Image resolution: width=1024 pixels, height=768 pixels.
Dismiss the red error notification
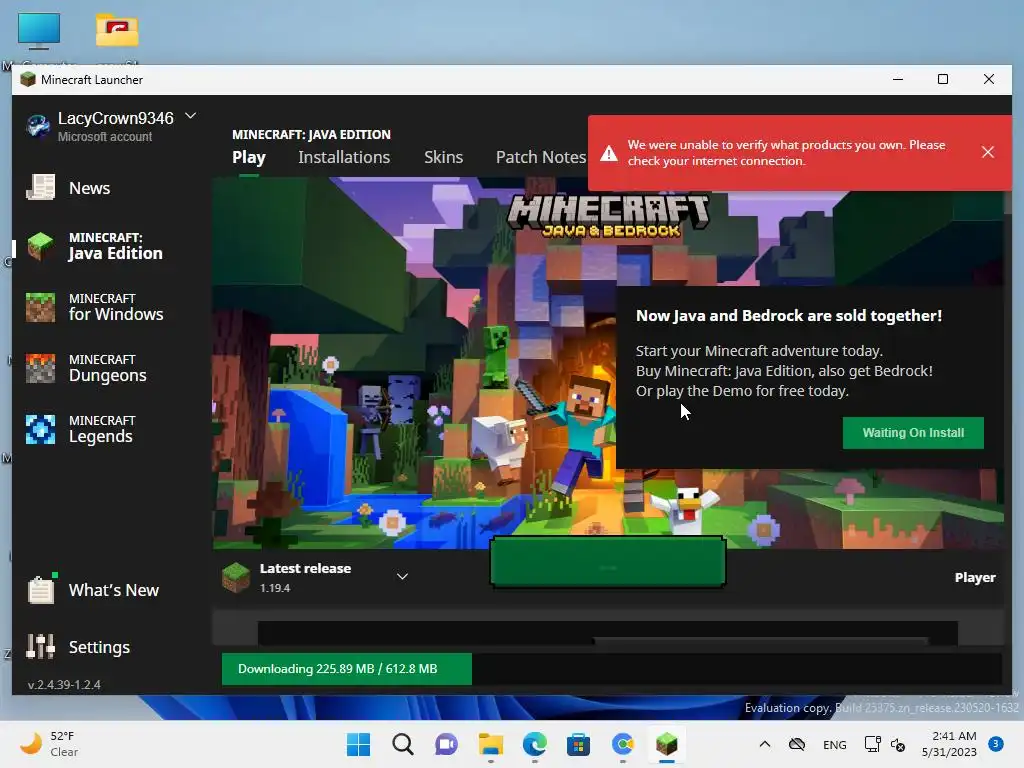(987, 152)
